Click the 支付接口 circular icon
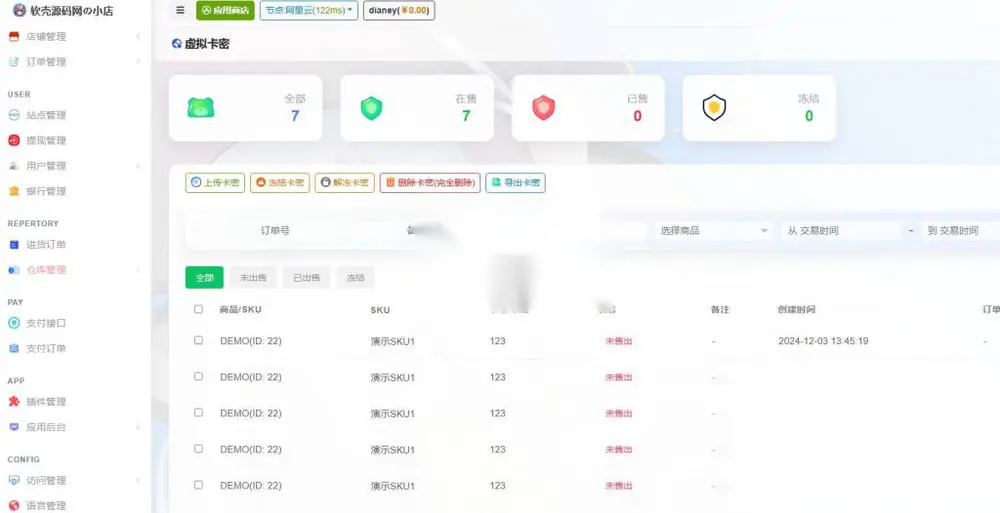The image size is (1000, 513). (14, 323)
